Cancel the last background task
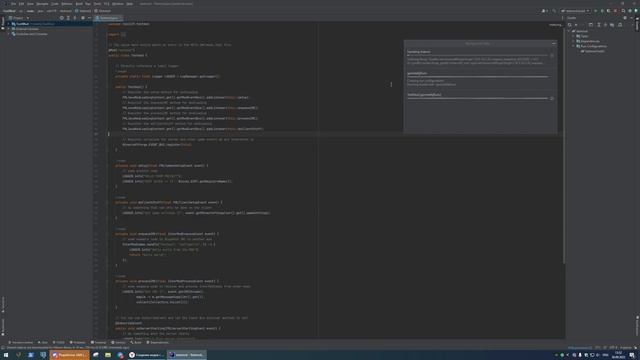Image resolution: width=640 pixels, height=360 pixels. [552, 98]
